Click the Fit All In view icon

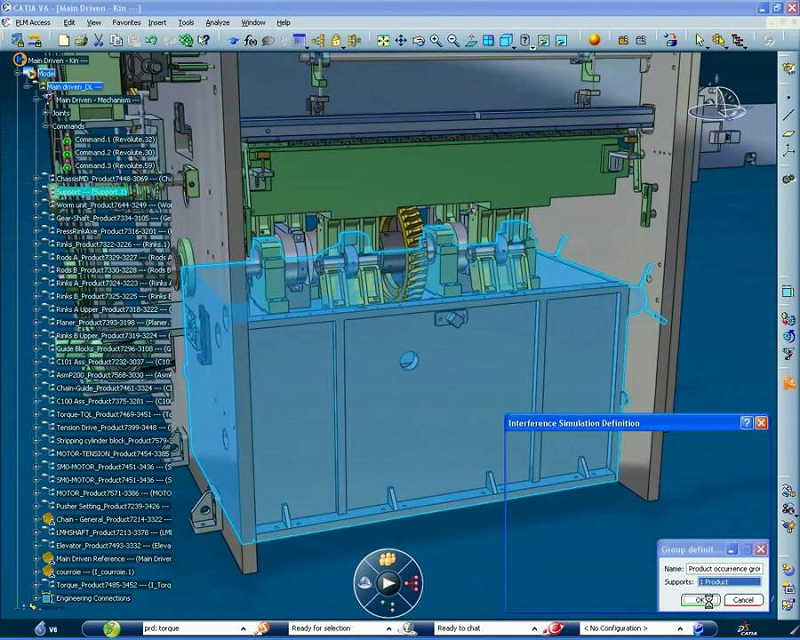[383, 40]
